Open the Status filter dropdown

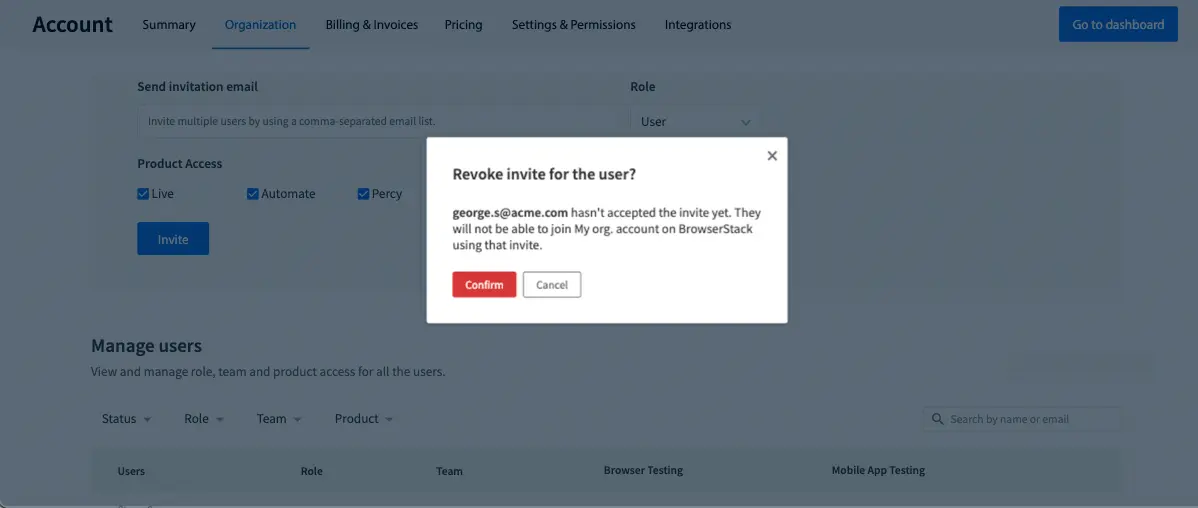click(126, 419)
